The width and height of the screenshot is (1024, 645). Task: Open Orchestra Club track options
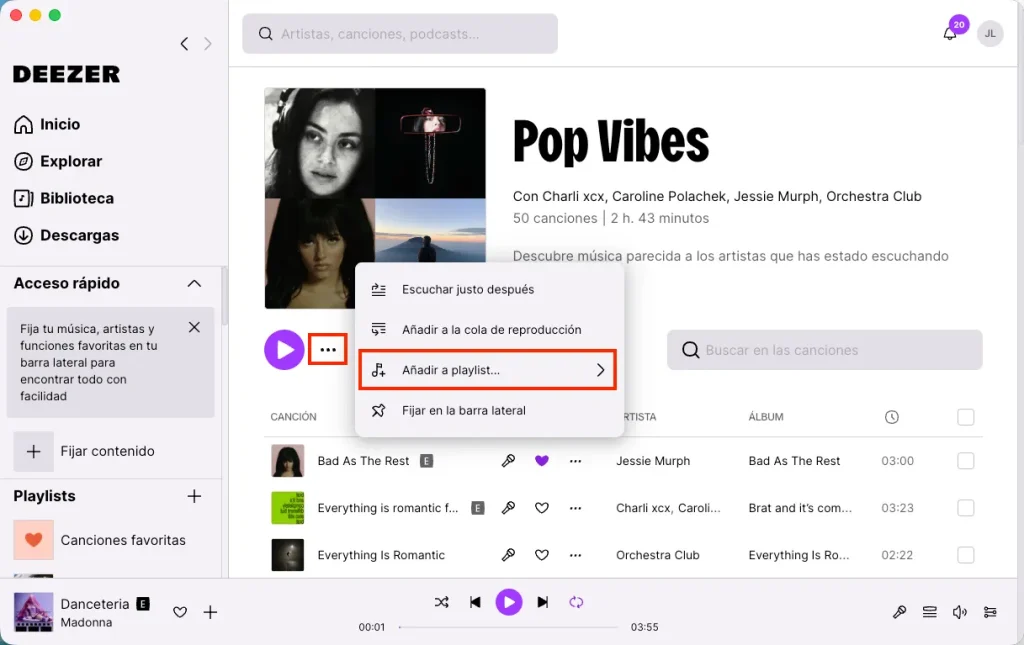575,555
